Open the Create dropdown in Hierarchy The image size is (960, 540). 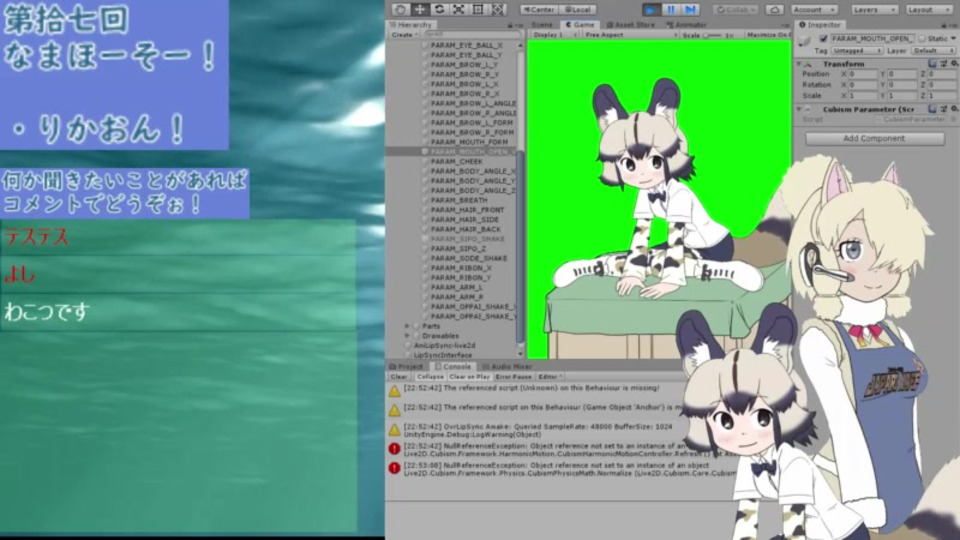coord(404,36)
